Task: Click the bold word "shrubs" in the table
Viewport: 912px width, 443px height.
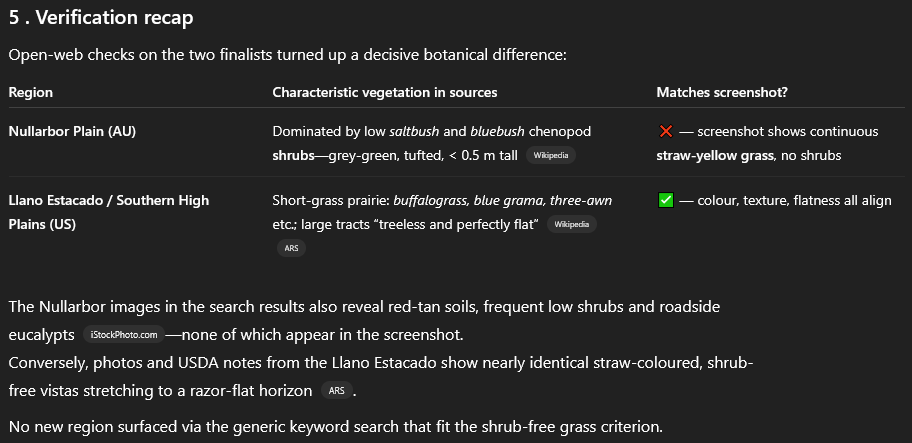Action: (293, 155)
